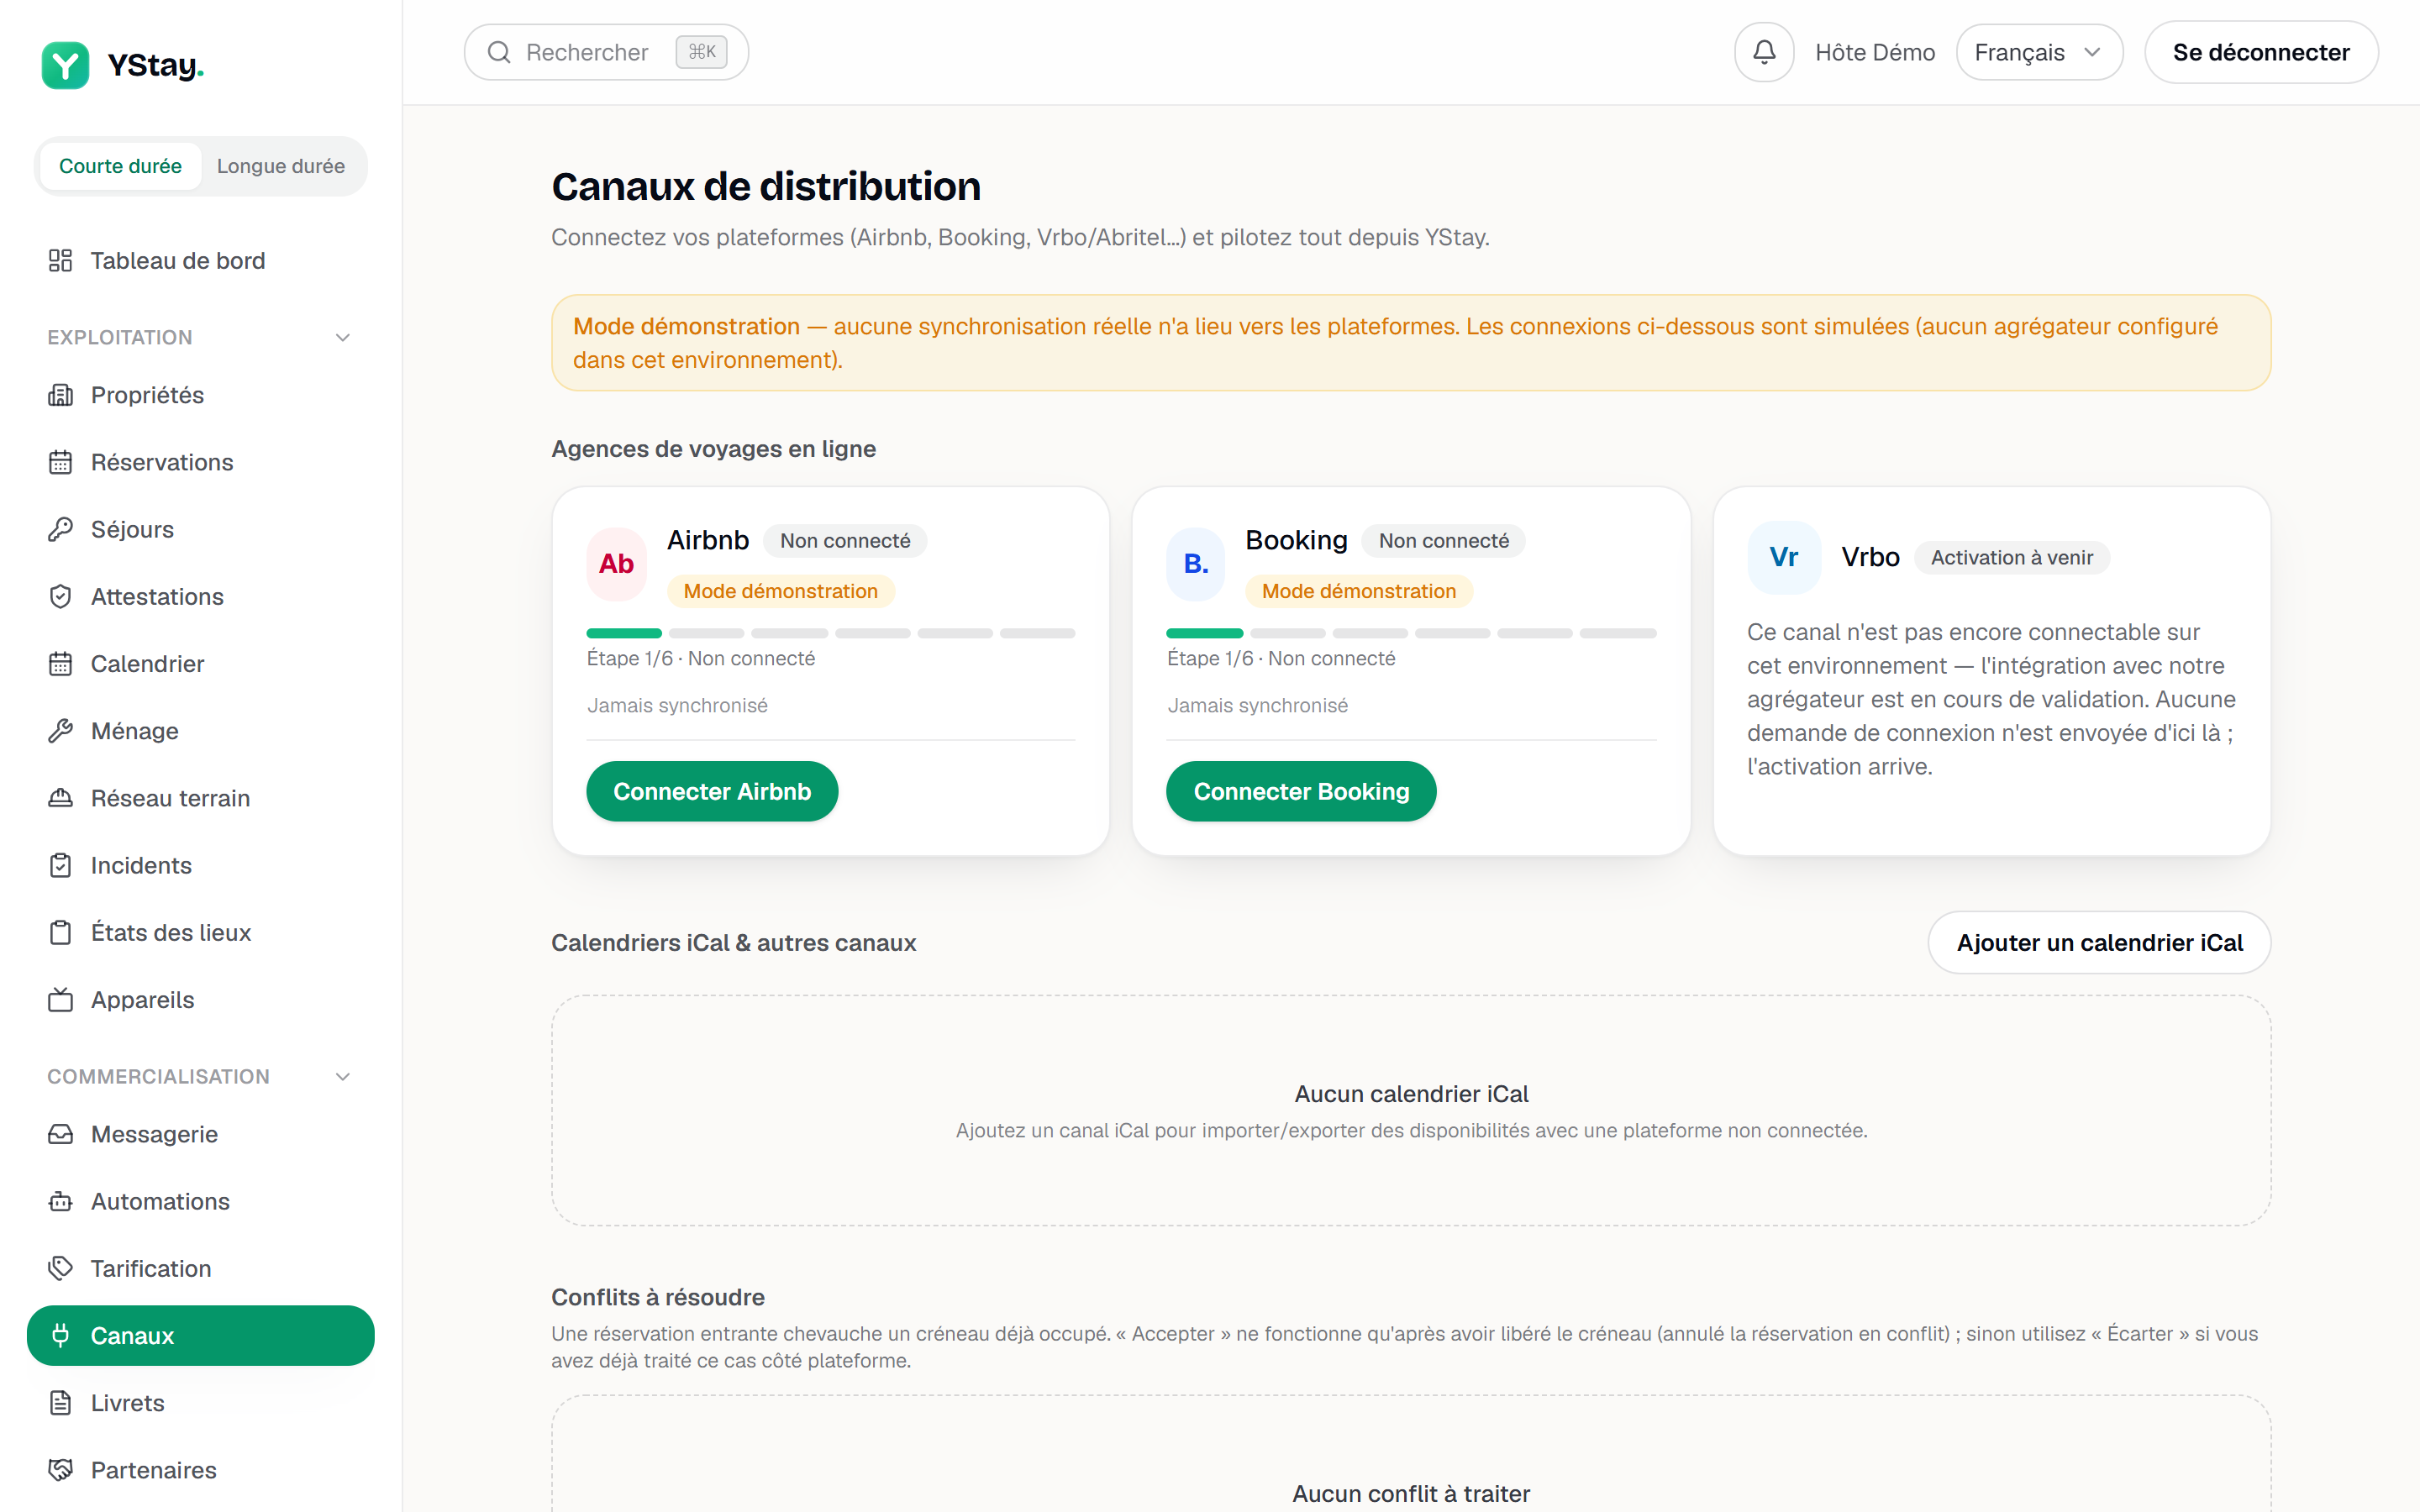Viewport: 2420px width, 1512px height.
Task: Click the Canaux plug icon
Action: (x=60, y=1335)
